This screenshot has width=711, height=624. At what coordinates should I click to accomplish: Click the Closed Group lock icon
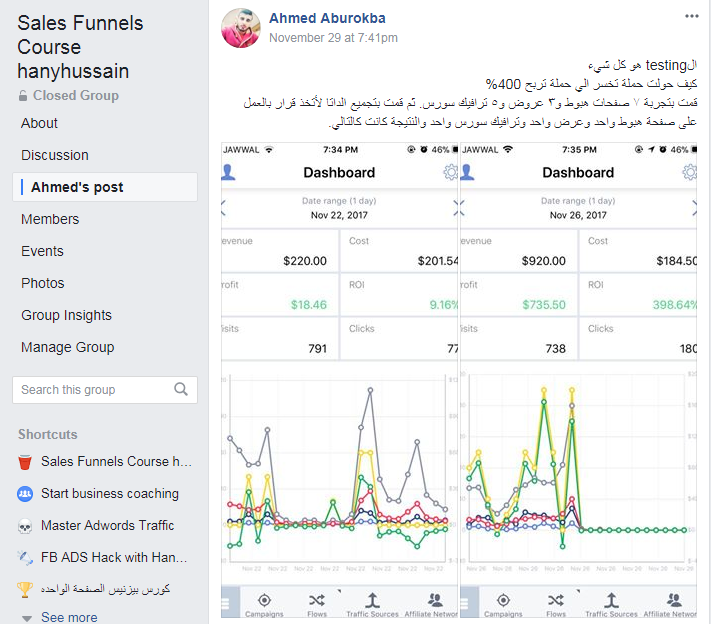pos(23,96)
